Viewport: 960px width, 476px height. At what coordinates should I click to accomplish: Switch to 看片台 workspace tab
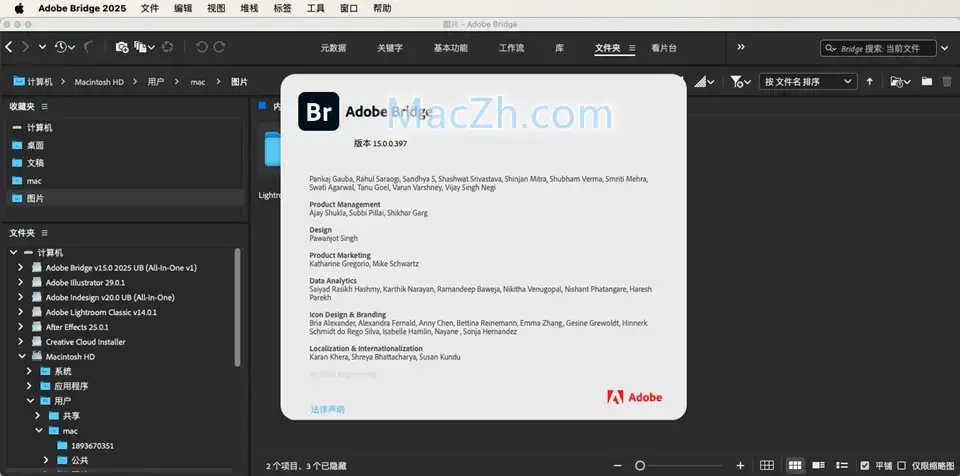pyautogui.click(x=664, y=48)
